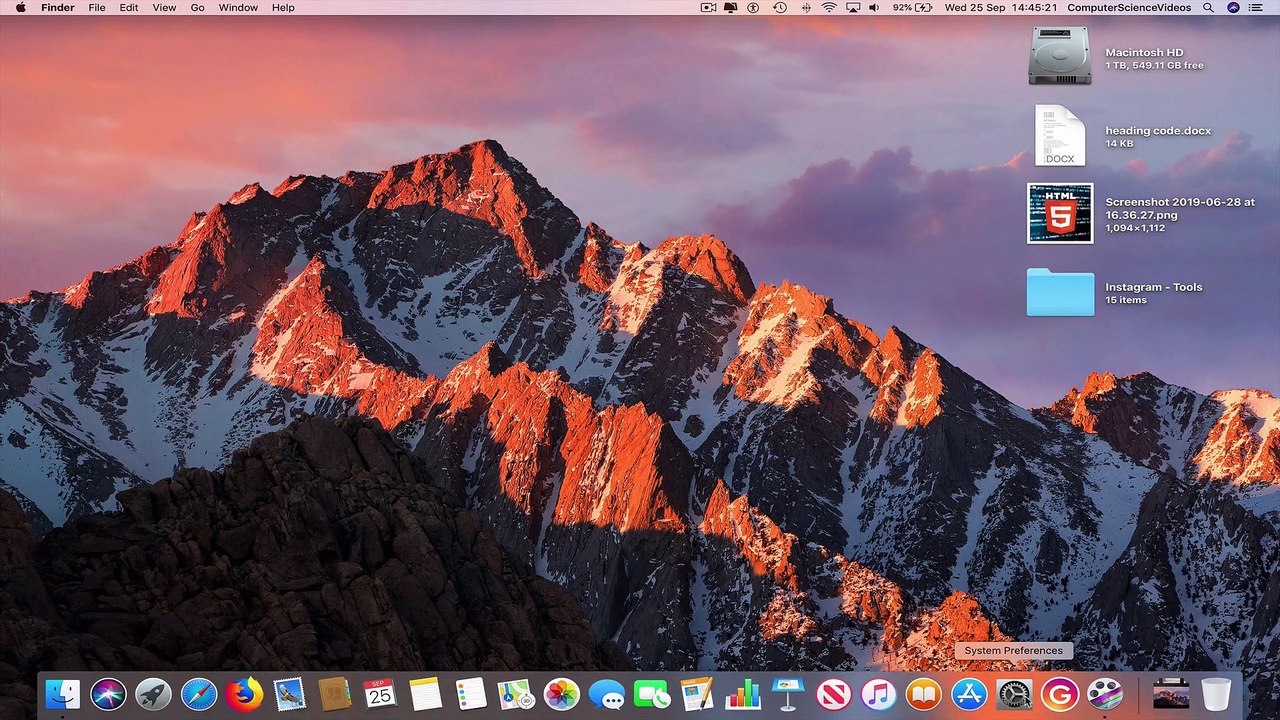
Task: Open the AirPlay menu bar icon
Action: pos(853,7)
